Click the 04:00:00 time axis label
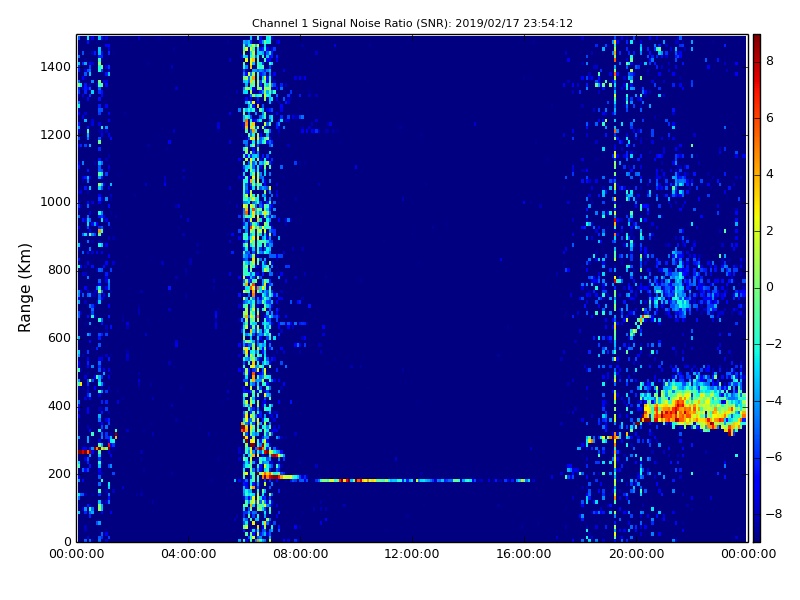 [188, 554]
